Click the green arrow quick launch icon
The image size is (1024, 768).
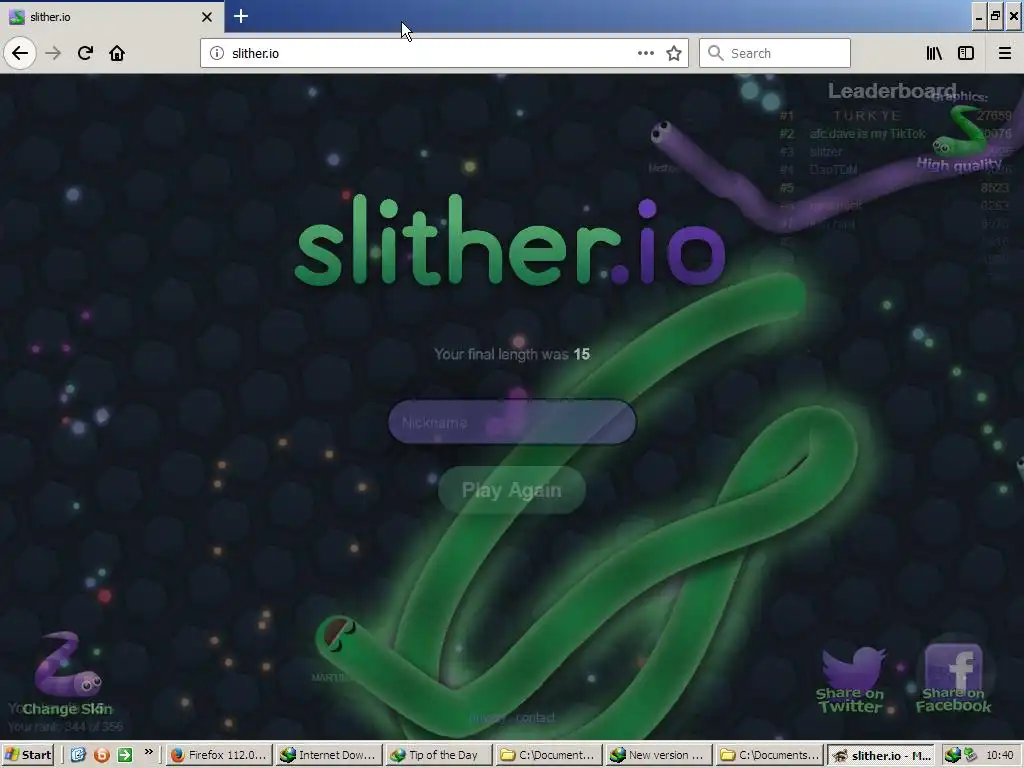click(125, 755)
